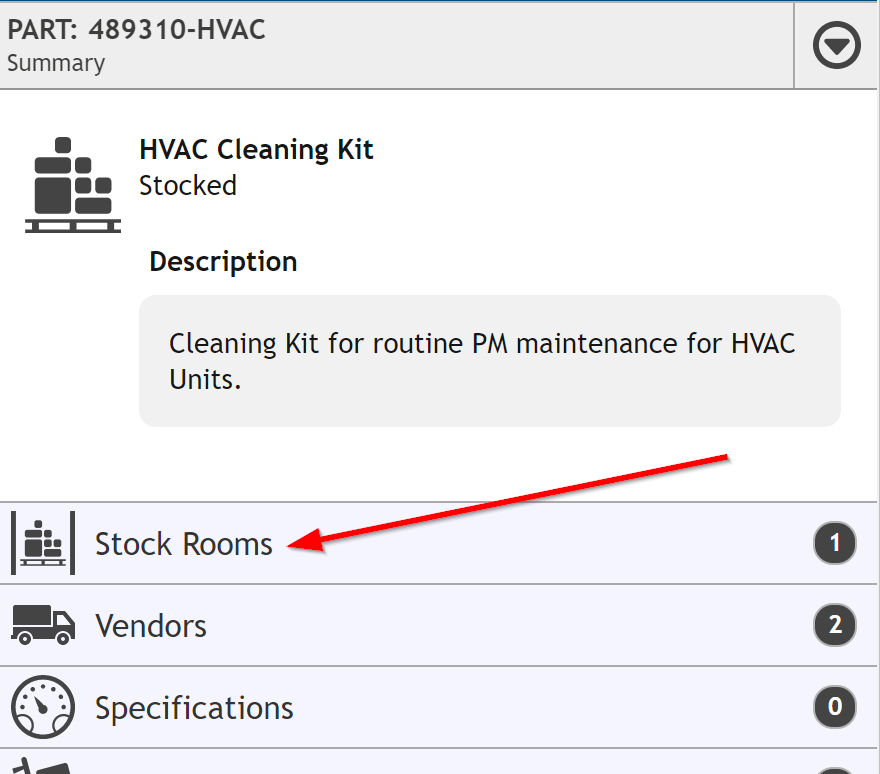Open the Vendors section

[x=438, y=625]
